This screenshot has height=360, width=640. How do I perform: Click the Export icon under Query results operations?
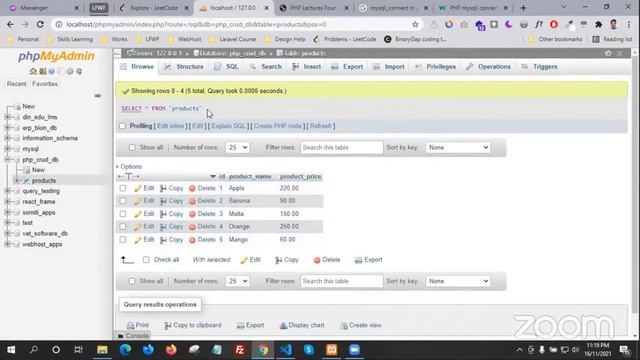tap(240, 325)
